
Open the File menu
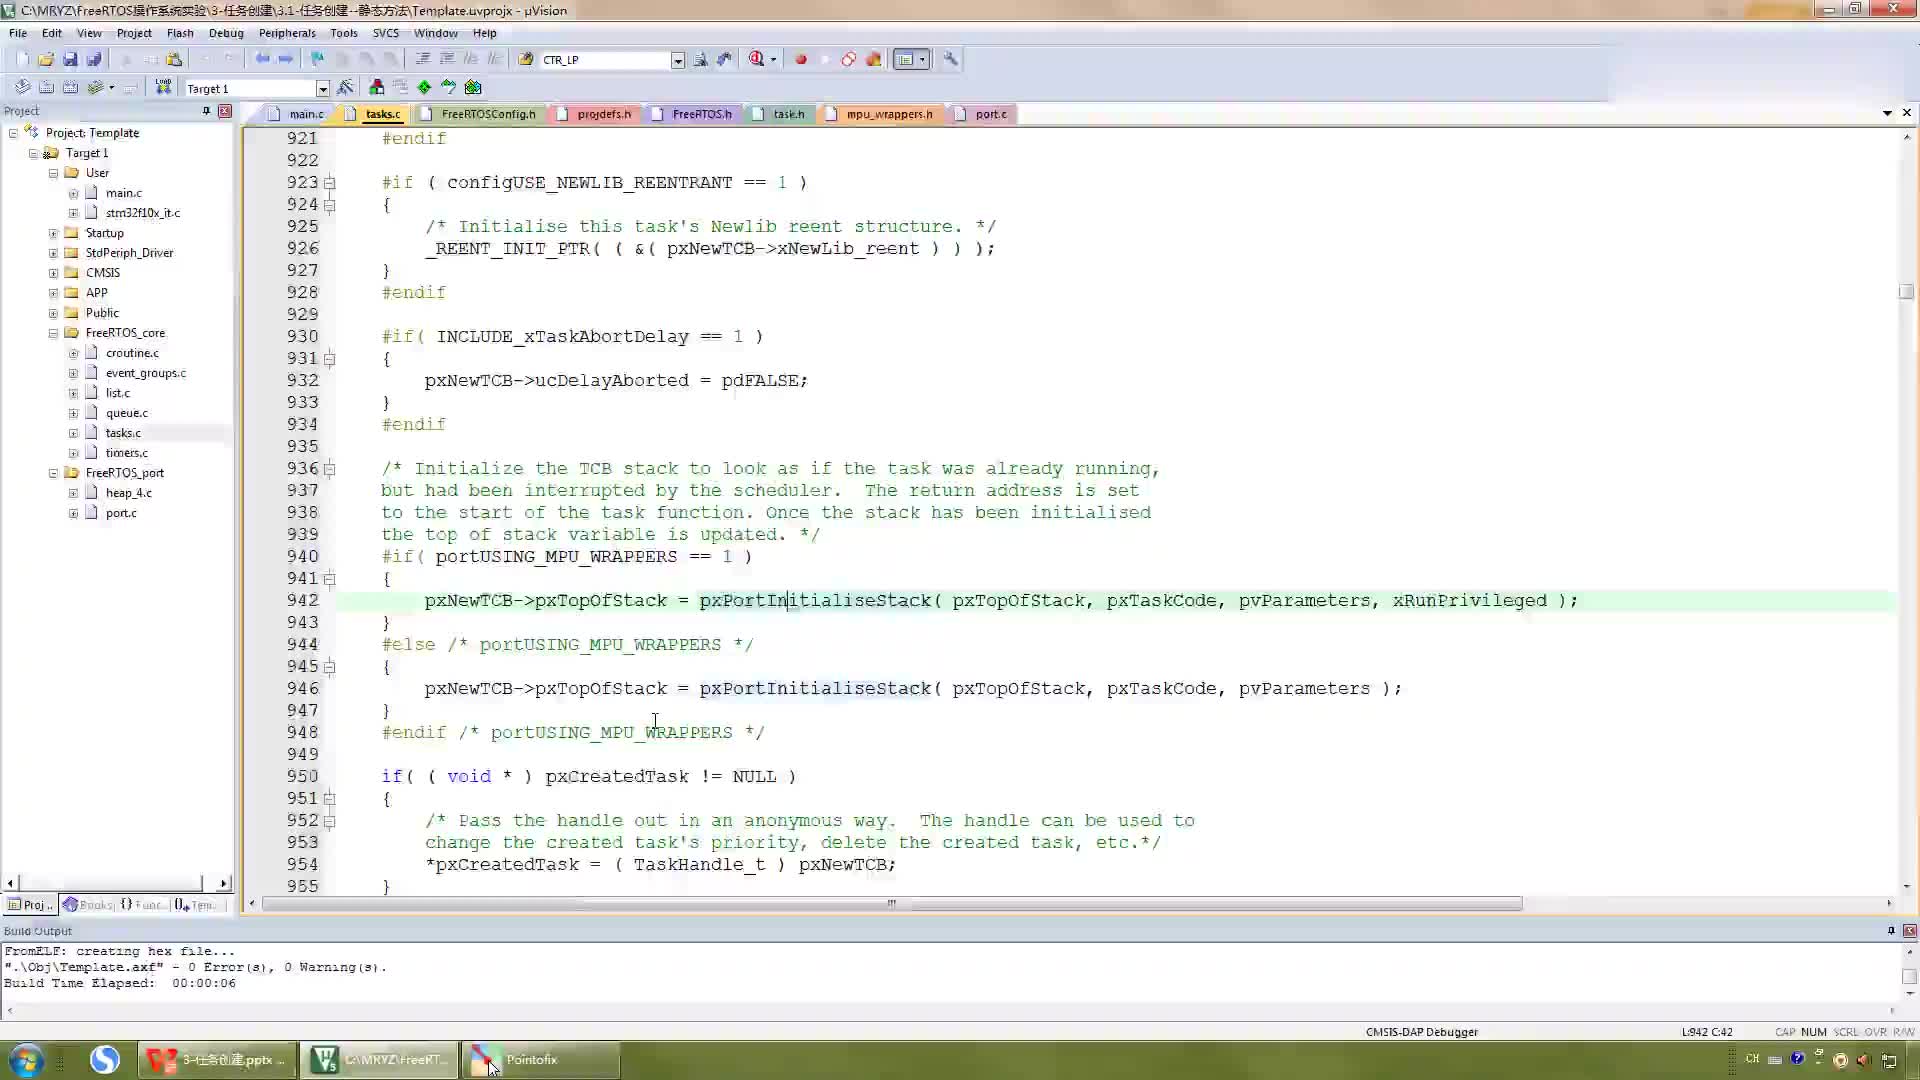[x=18, y=33]
